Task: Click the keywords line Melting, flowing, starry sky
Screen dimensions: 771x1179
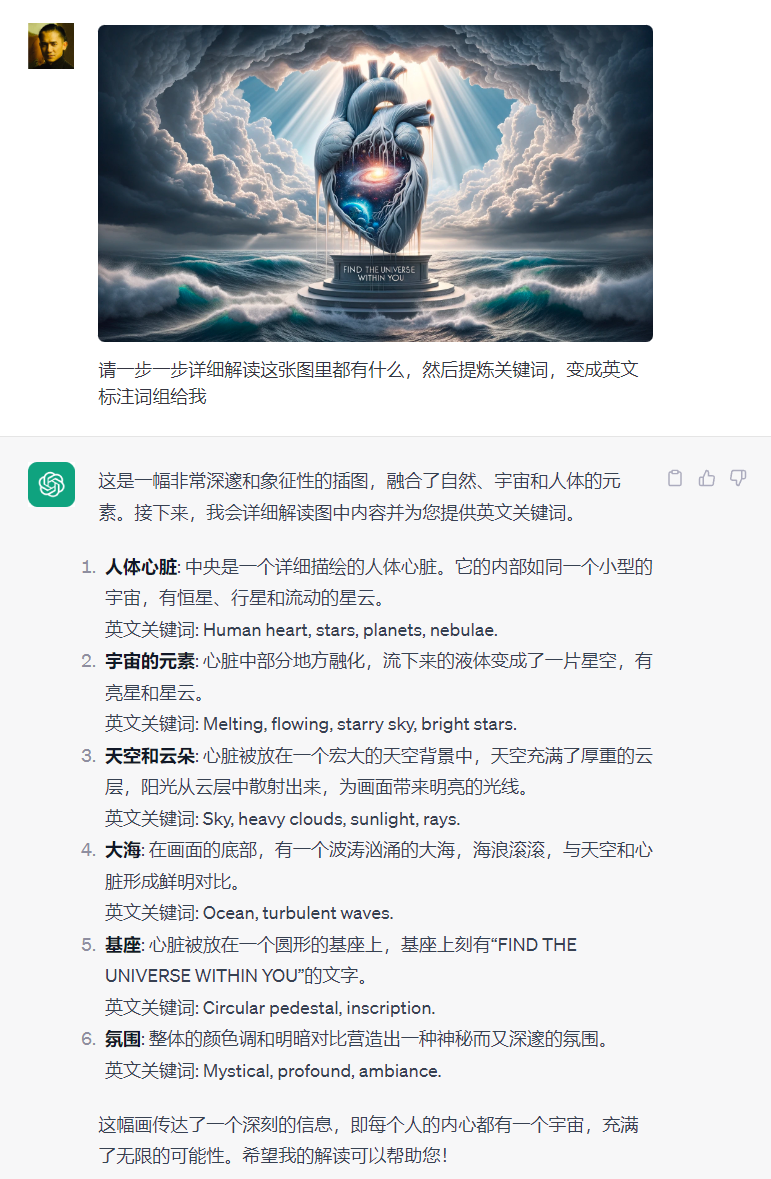Action: 311,724
